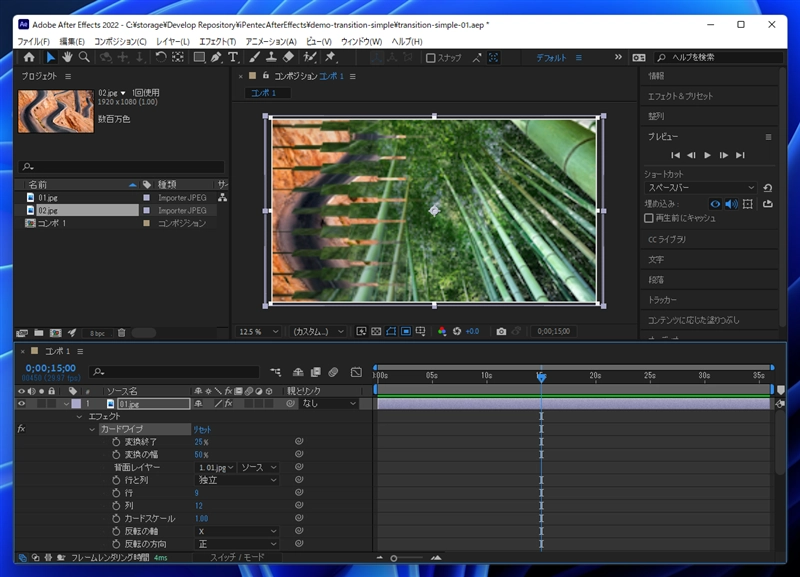
Task: Click the stopwatch for 変換終了
Action: (x=116, y=442)
